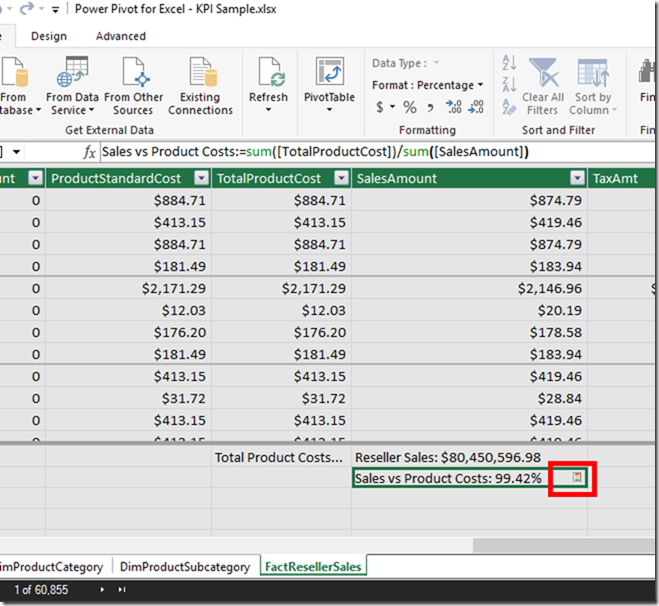Open ProductStandardCost column filter dropdown
Viewport: 659px width, 606px height.
[x=201, y=178]
